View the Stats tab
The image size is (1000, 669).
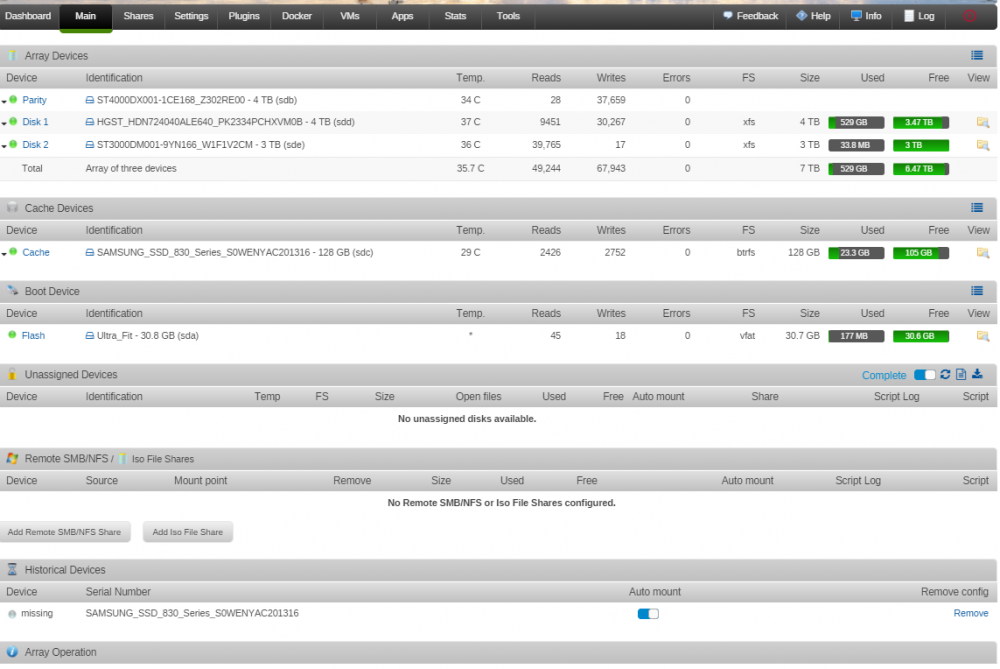pos(455,16)
